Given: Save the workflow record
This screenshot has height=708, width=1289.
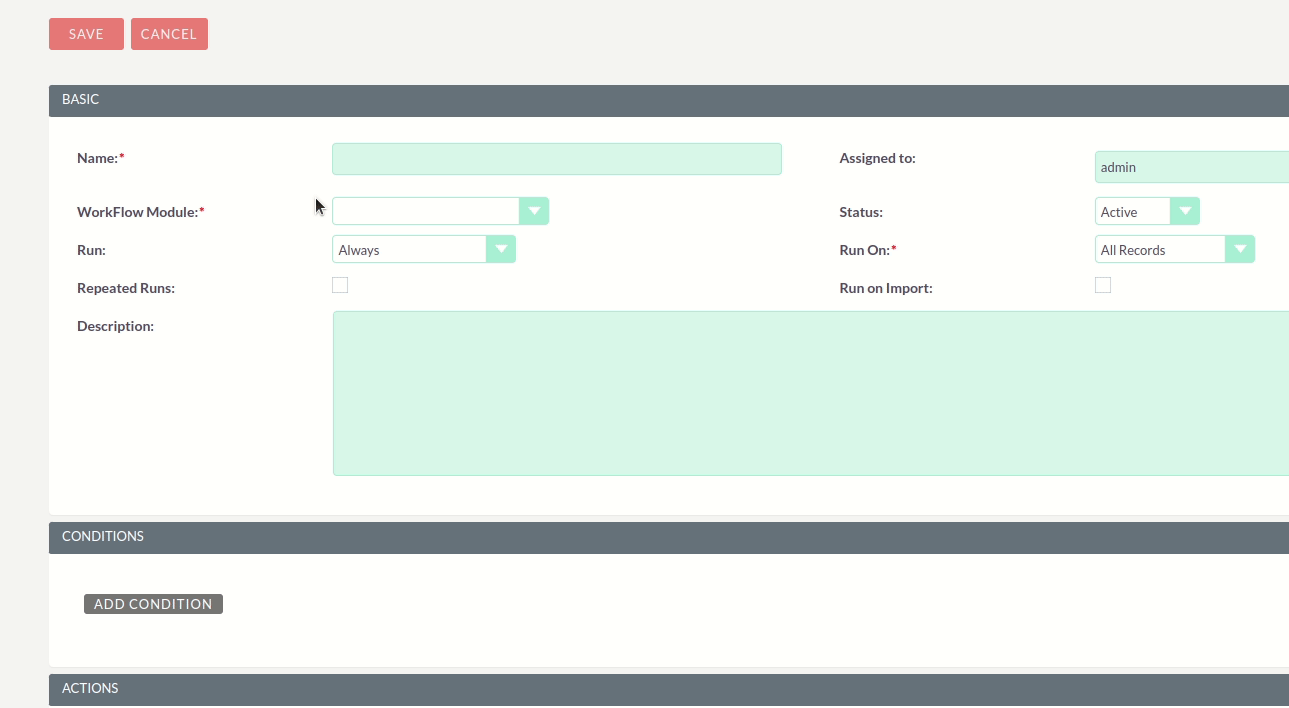Looking at the screenshot, I should click(x=85, y=33).
